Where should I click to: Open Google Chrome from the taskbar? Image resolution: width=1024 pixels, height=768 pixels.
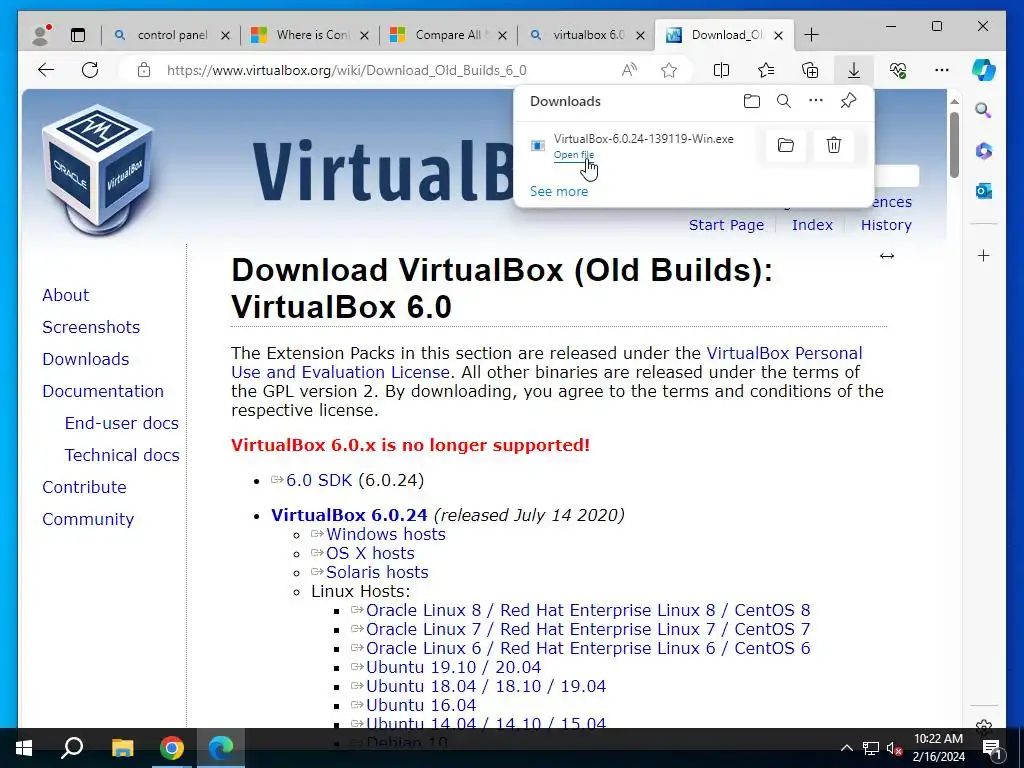[x=172, y=748]
